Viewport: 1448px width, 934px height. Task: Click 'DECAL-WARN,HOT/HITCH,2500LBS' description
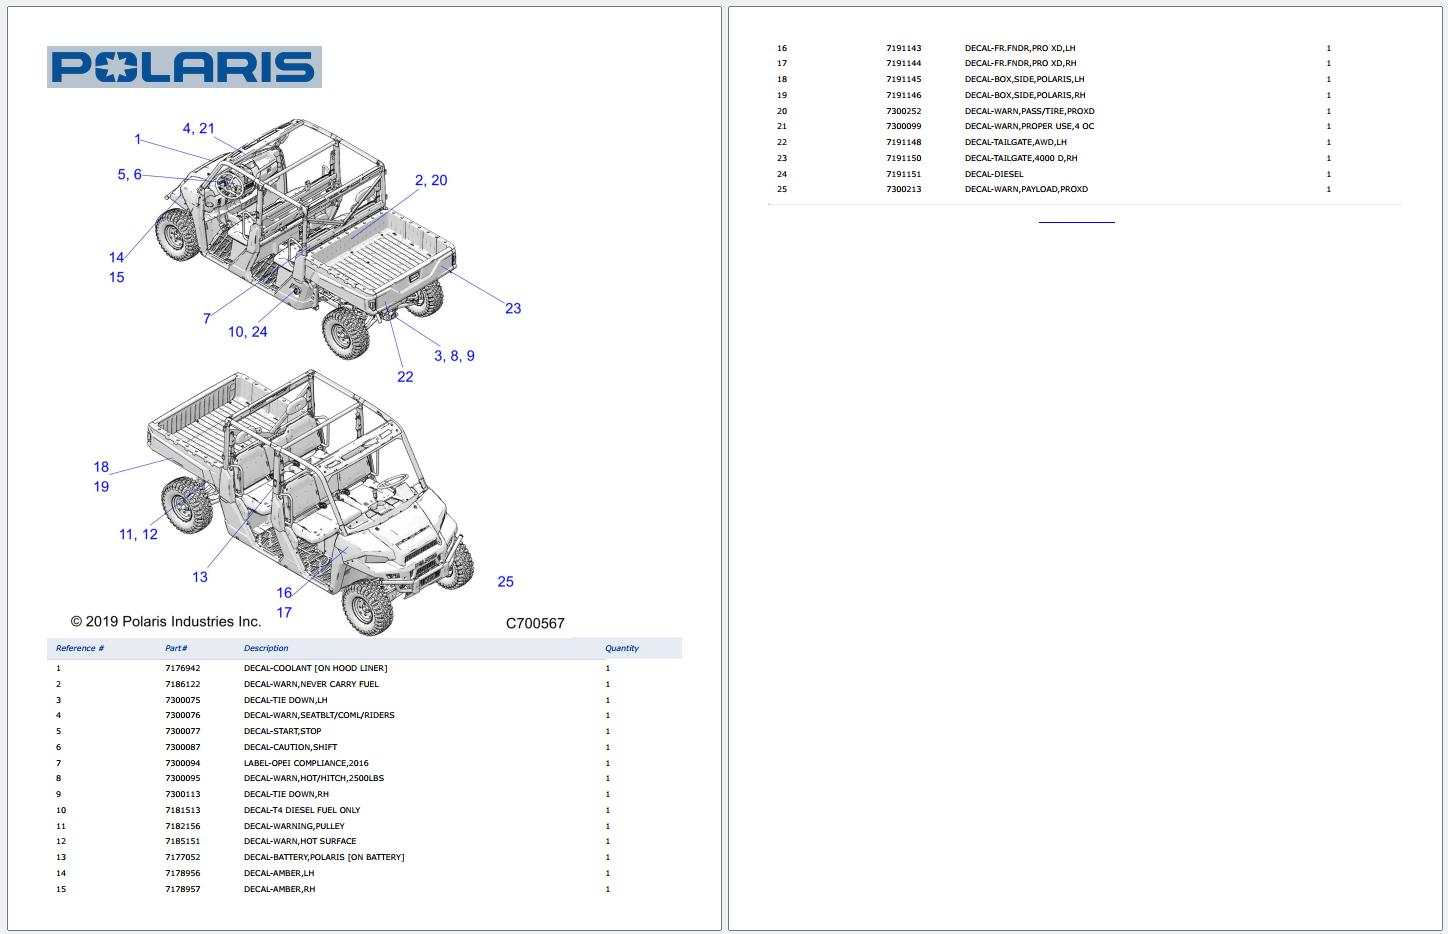314,778
